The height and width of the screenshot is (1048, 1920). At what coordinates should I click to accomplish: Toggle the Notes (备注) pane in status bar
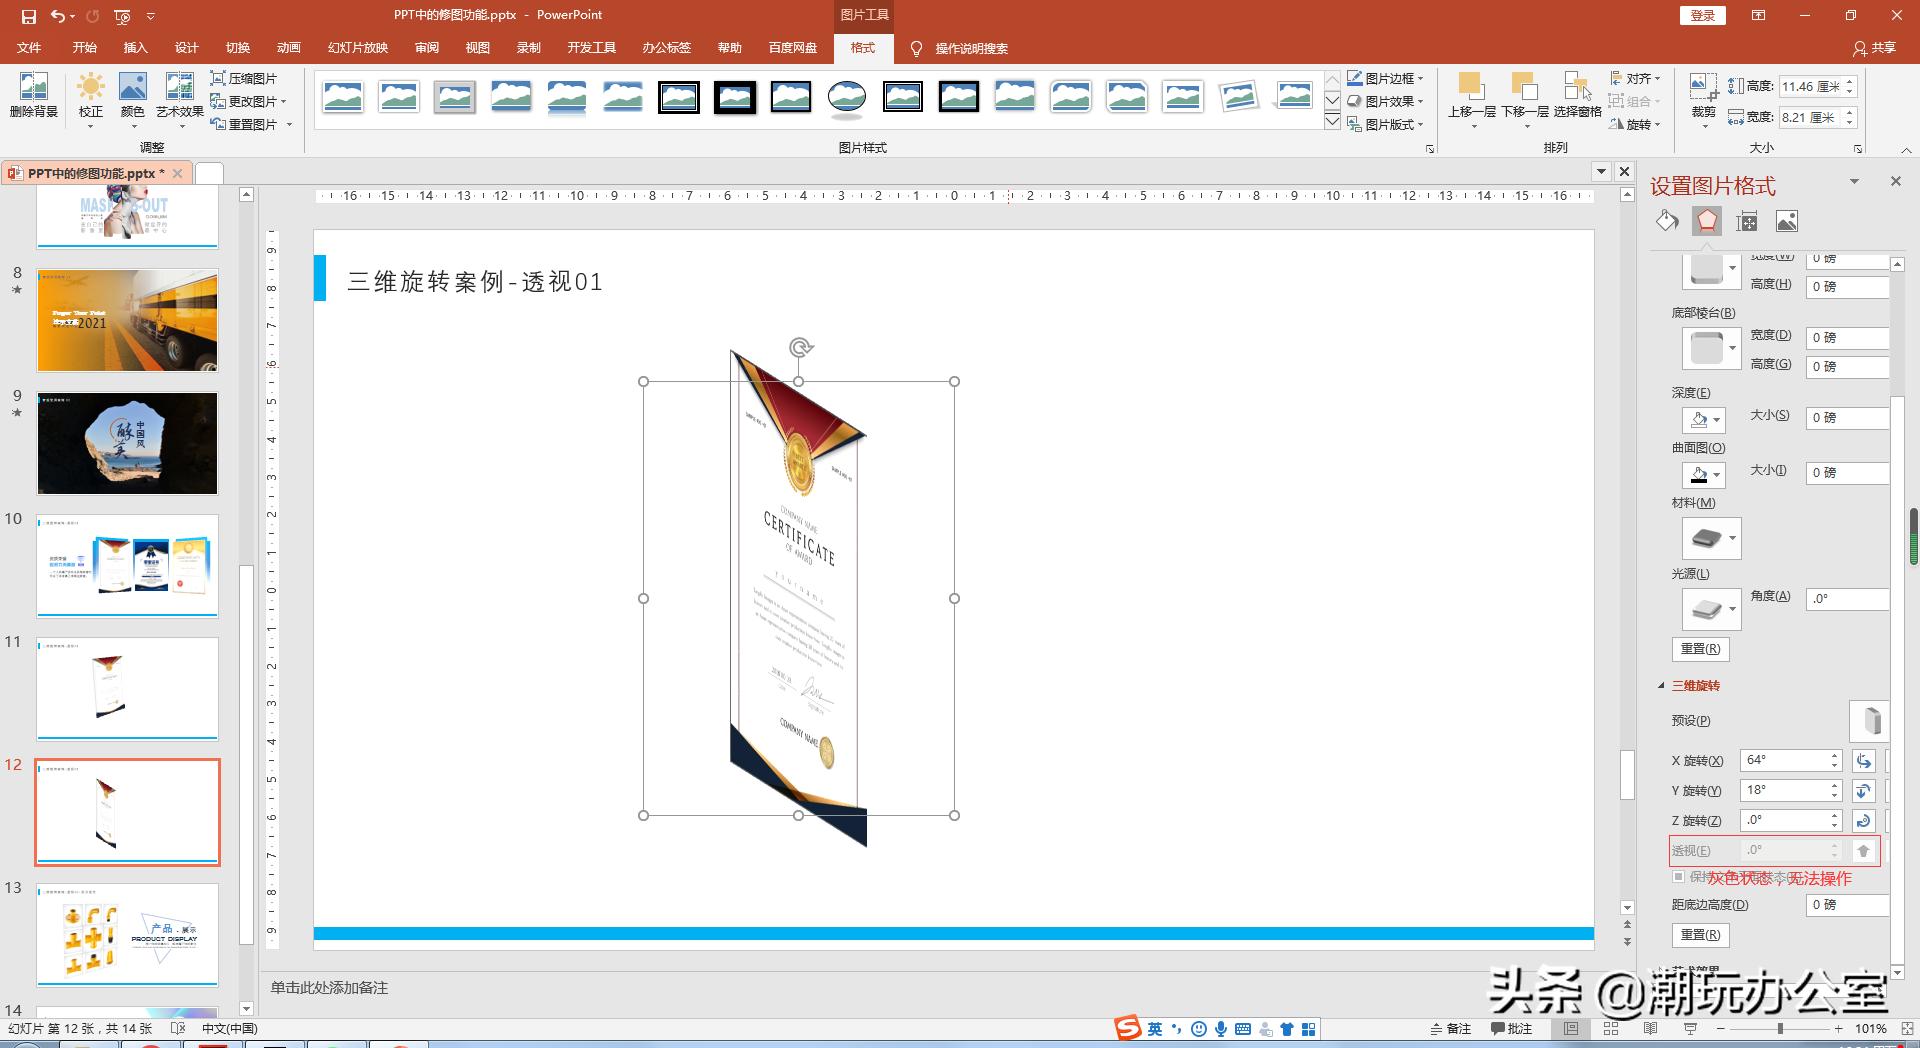coord(1450,1028)
